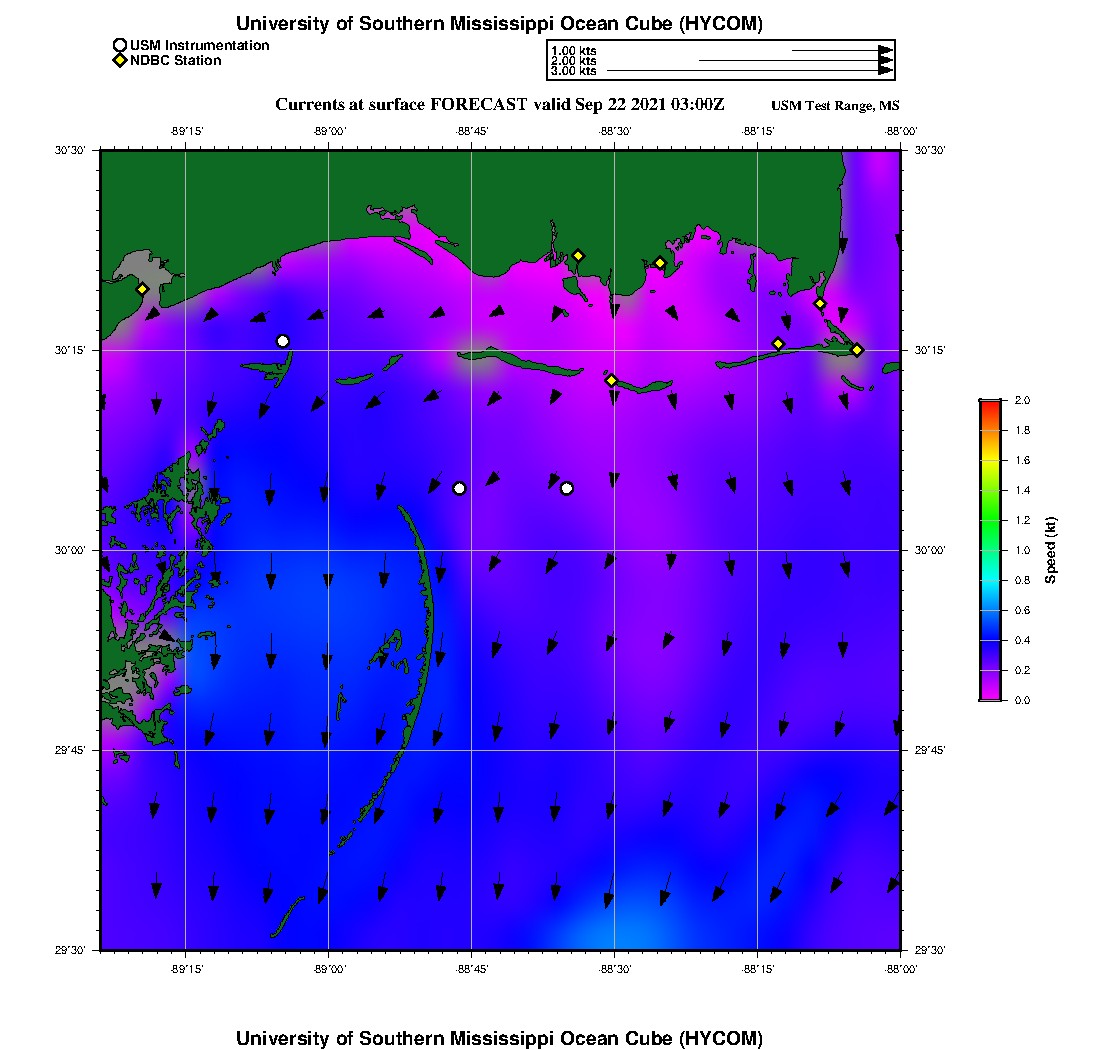Click the NDBC diamond on the island at -88°30'

point(612,380)
